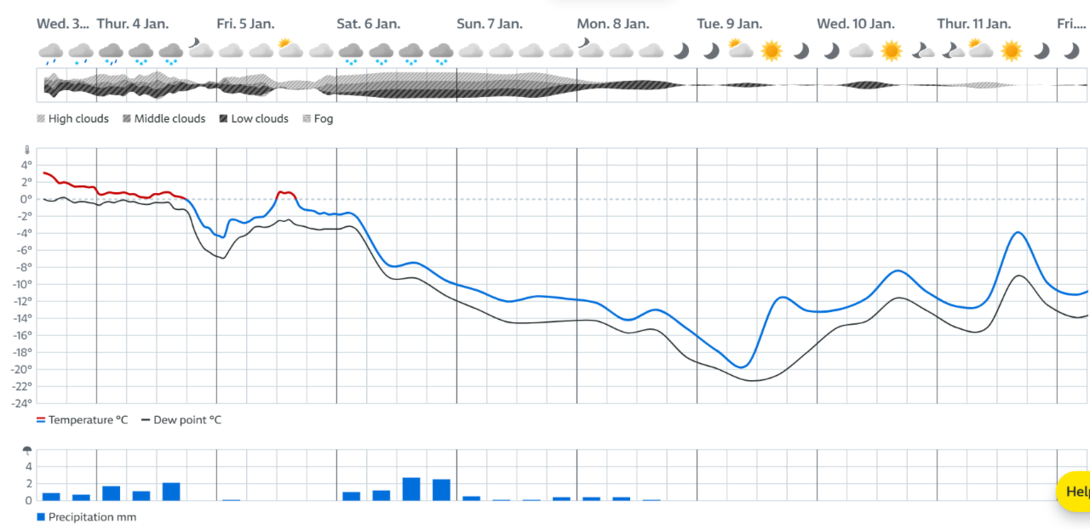Click the temperature curve minimum on Tue. 9 Jan.
The image size is (1090, 529).
(x=742, y=366)
